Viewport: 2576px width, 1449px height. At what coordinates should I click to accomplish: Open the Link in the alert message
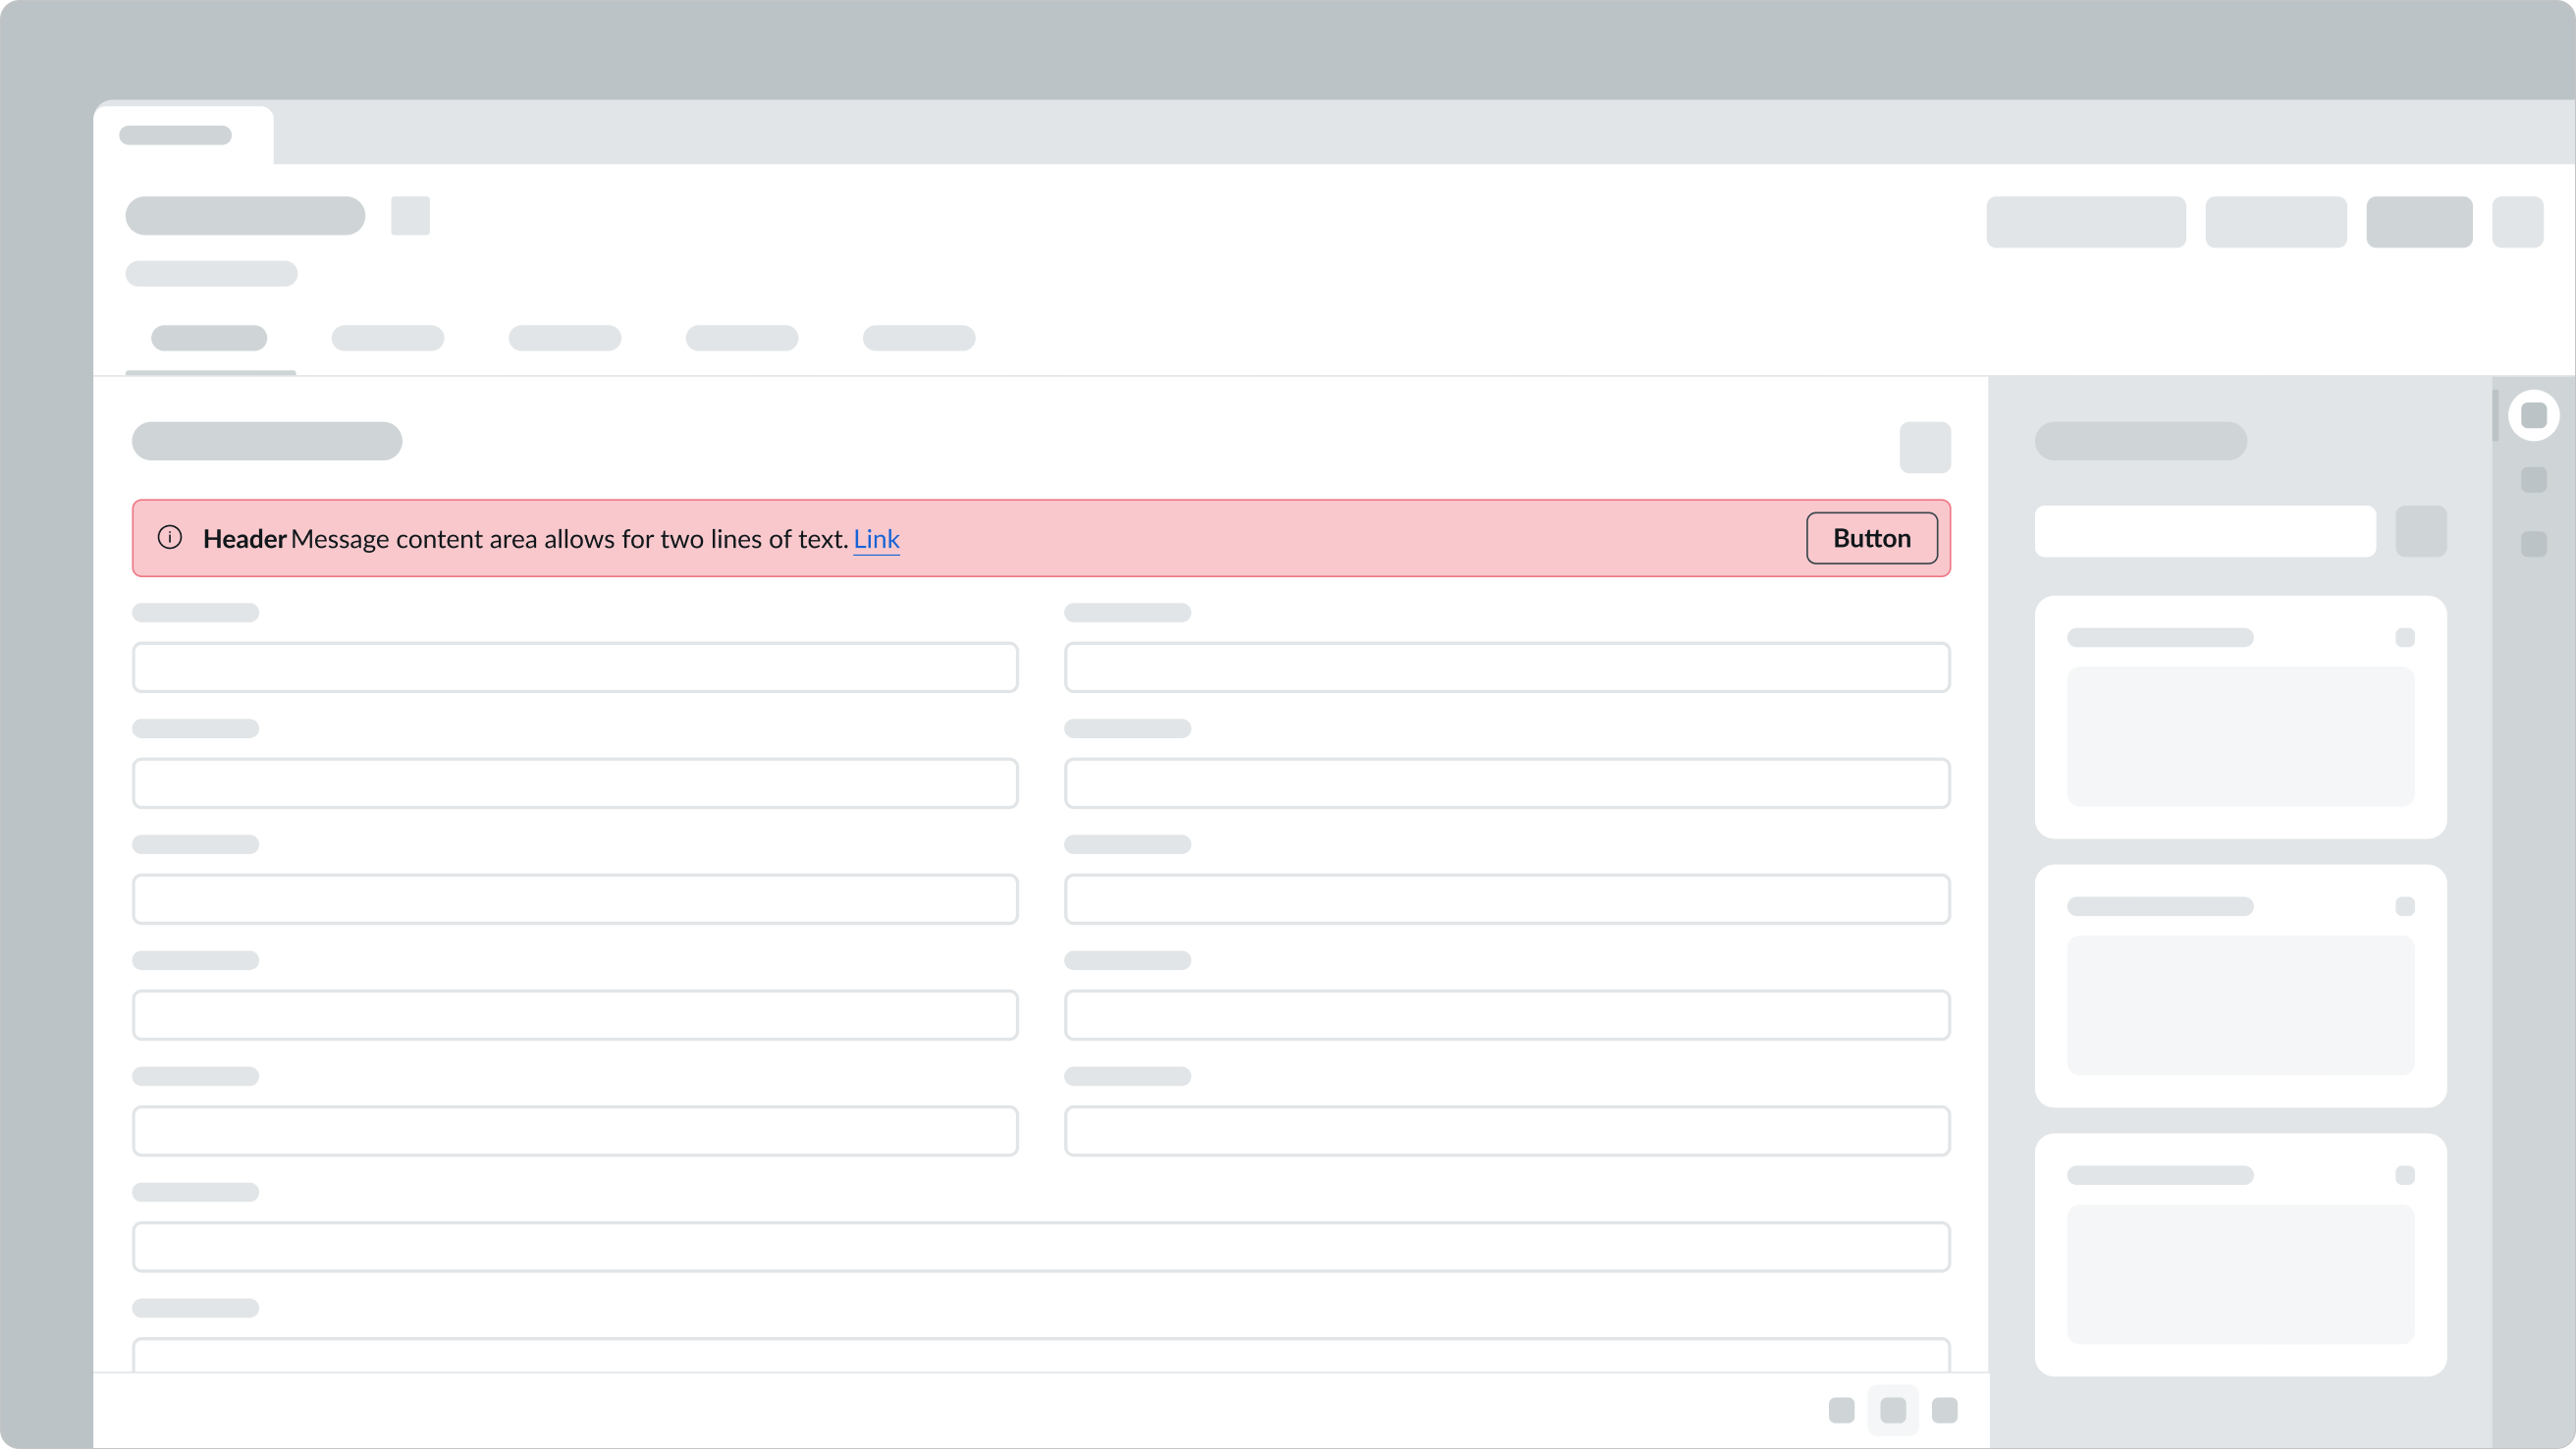876,538
